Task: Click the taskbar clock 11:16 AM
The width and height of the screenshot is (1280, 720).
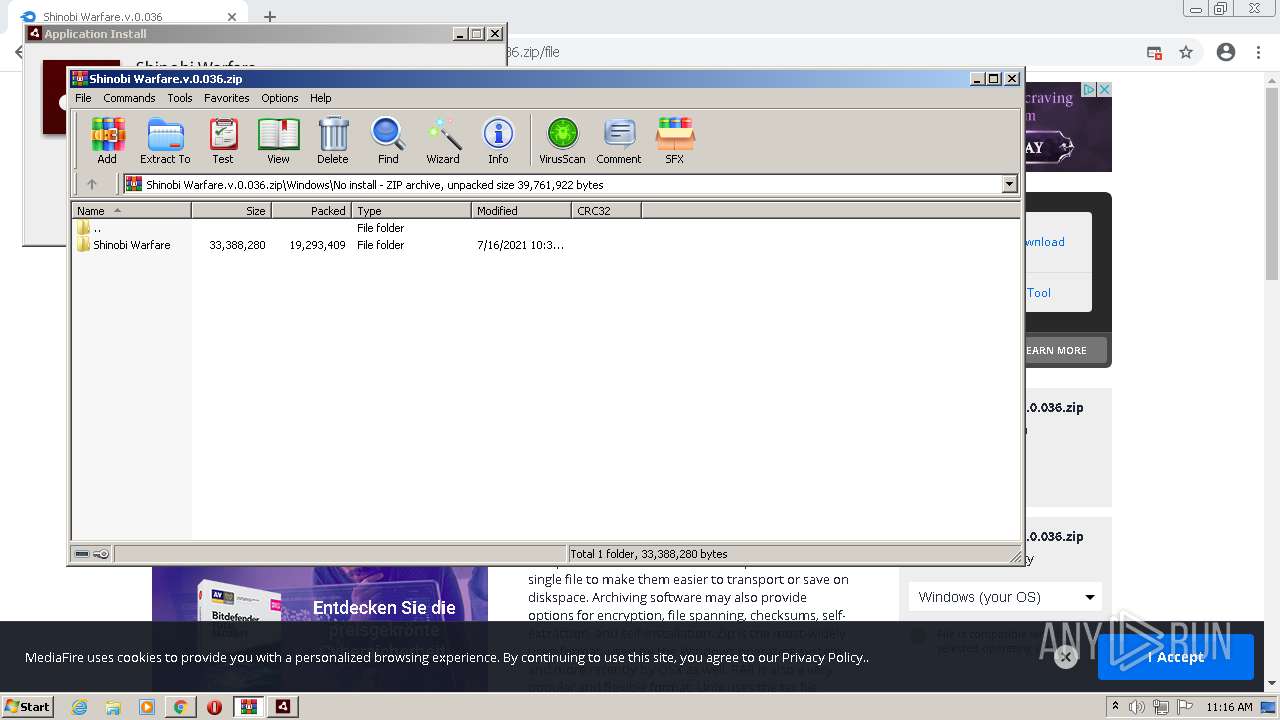Action: 1229,707
